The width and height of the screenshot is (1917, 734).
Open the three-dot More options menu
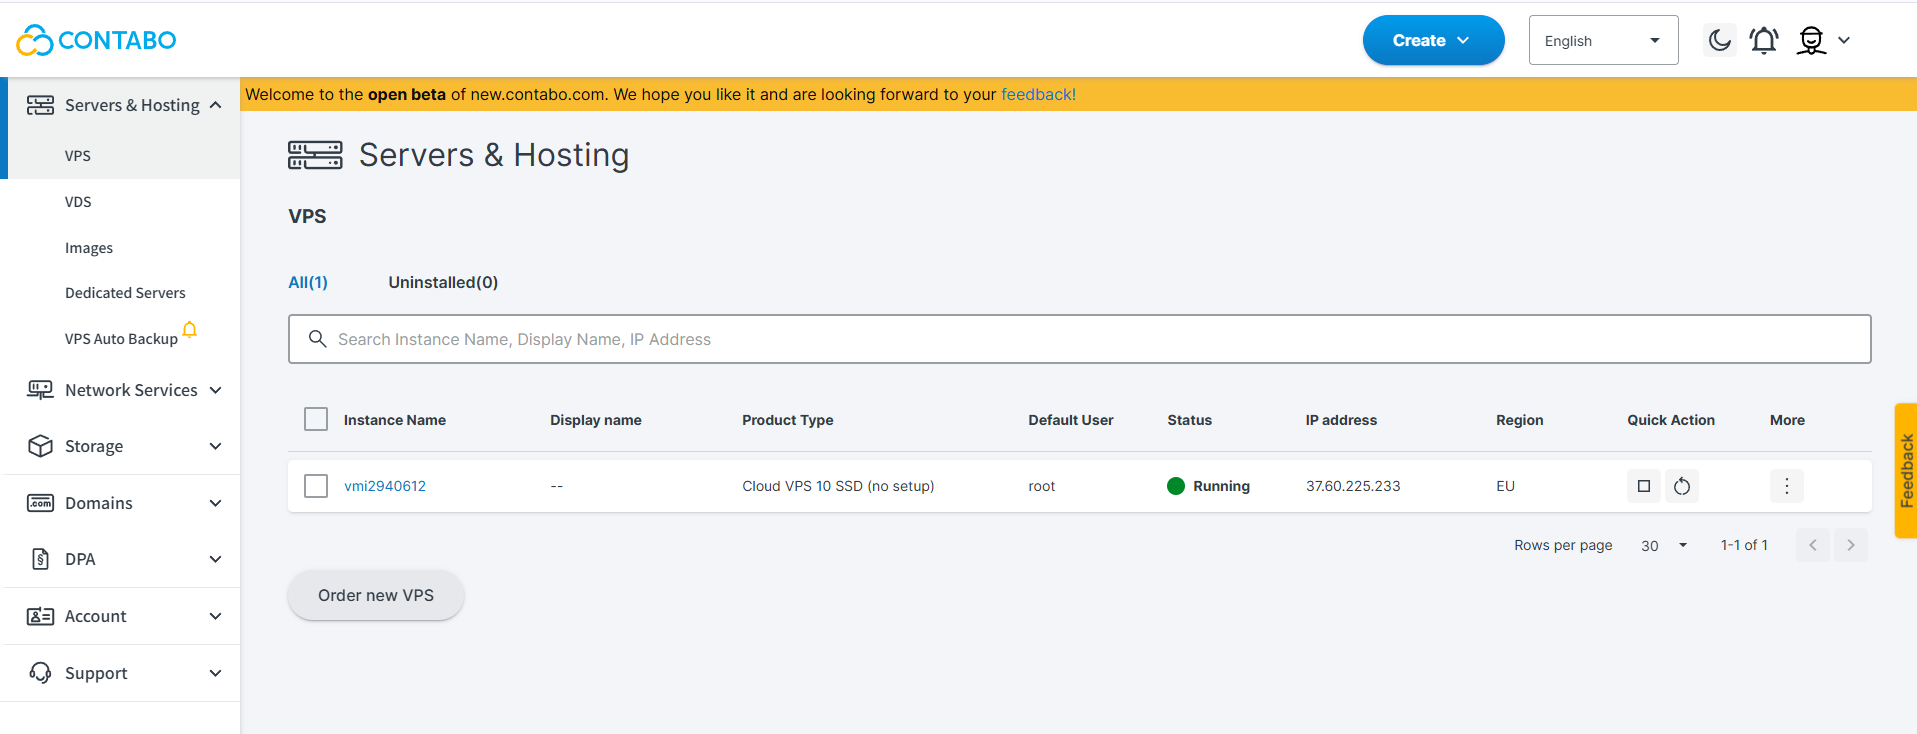pos(1786,486)
